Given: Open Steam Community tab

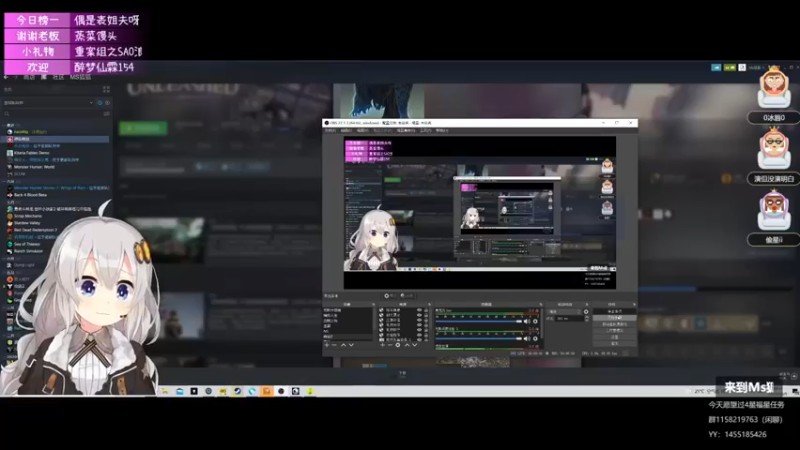Looking at the screenshot, I should (58, 78).
